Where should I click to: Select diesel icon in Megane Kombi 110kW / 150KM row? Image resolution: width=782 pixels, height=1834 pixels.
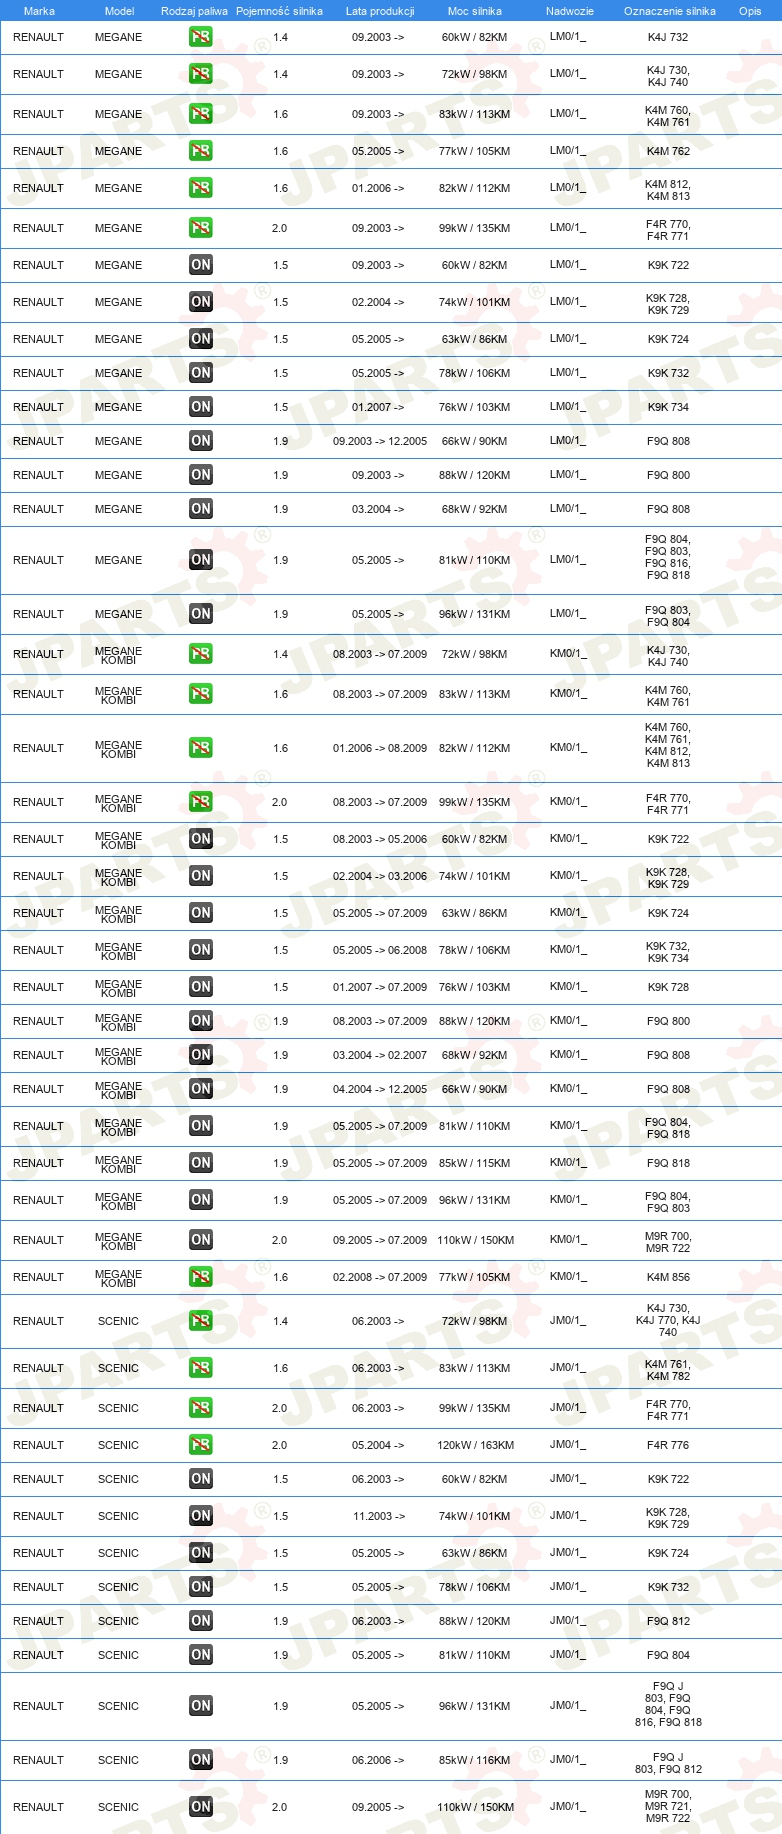pos(201,1240)
